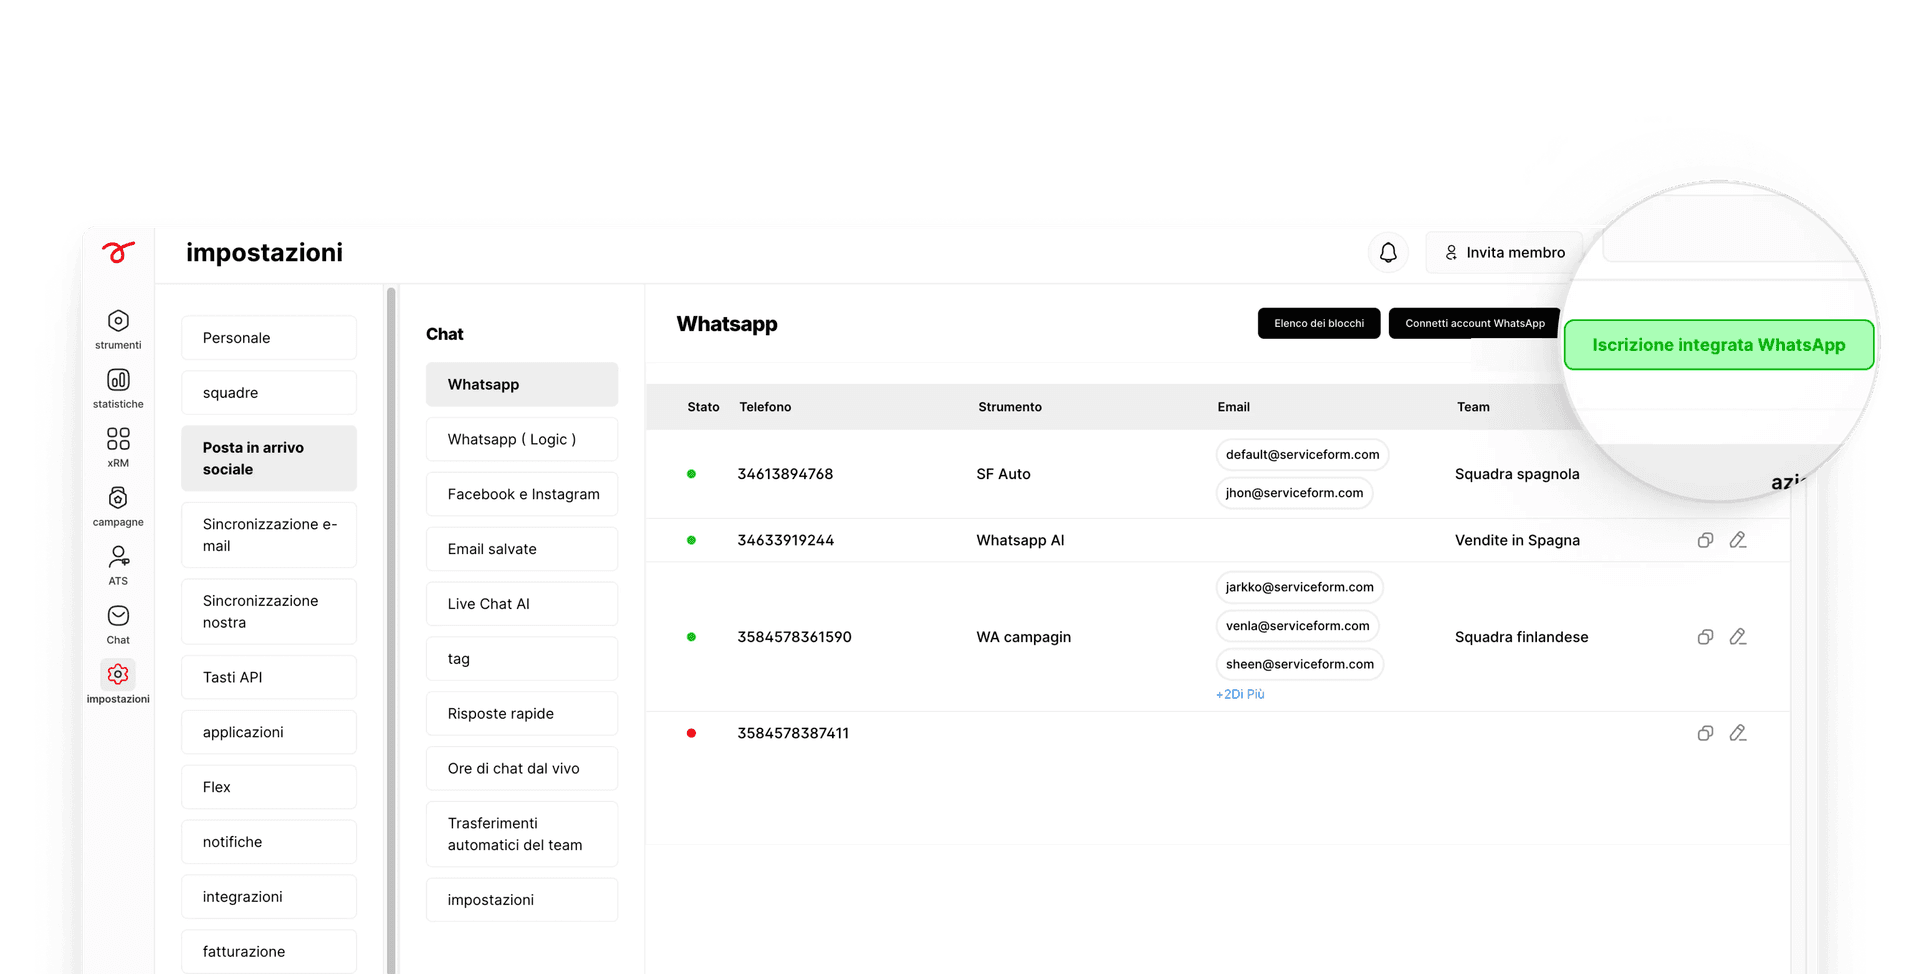
Task: Open Facebook e Instagram settings
Action: pos(521,494)
